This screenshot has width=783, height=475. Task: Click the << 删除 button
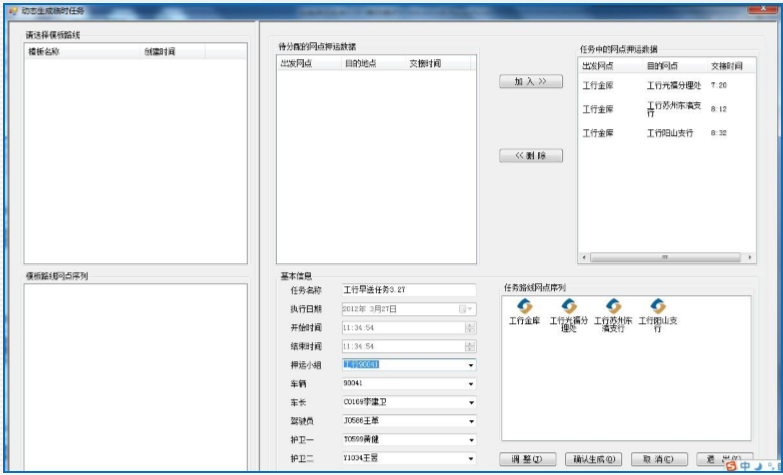click(x=531, y=156)
